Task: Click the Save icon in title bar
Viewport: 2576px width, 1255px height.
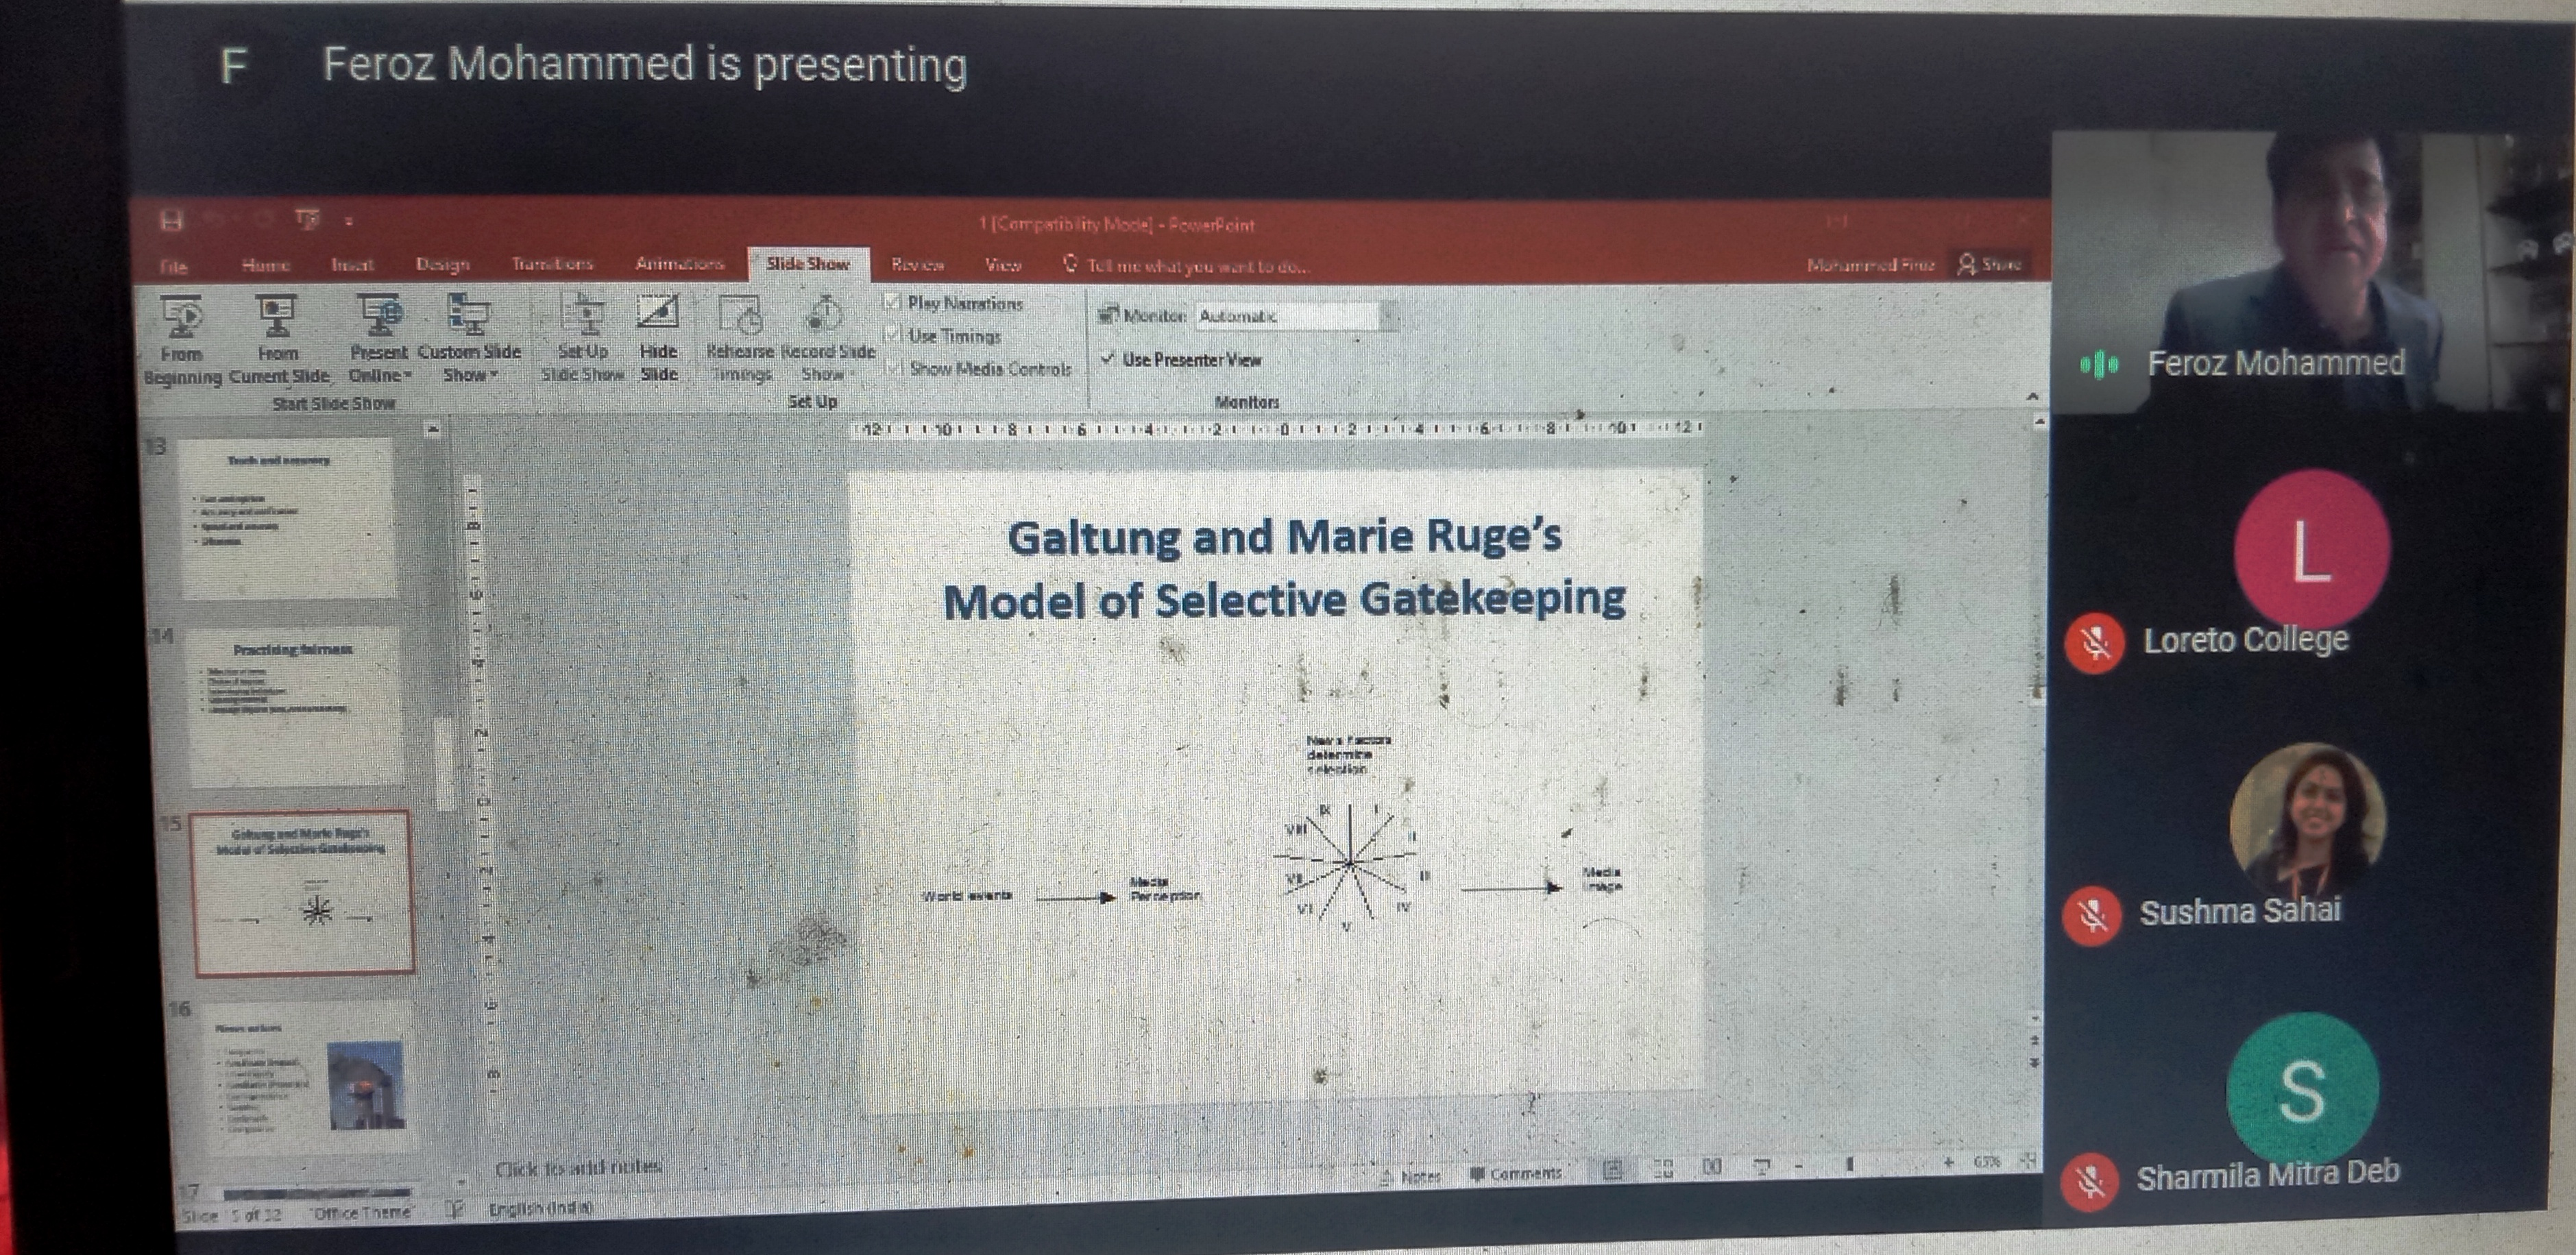Action: [171, 220]
